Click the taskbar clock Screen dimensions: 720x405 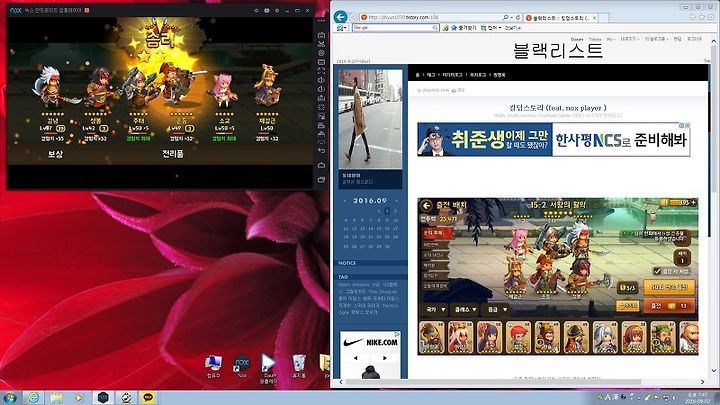[697, 398]
